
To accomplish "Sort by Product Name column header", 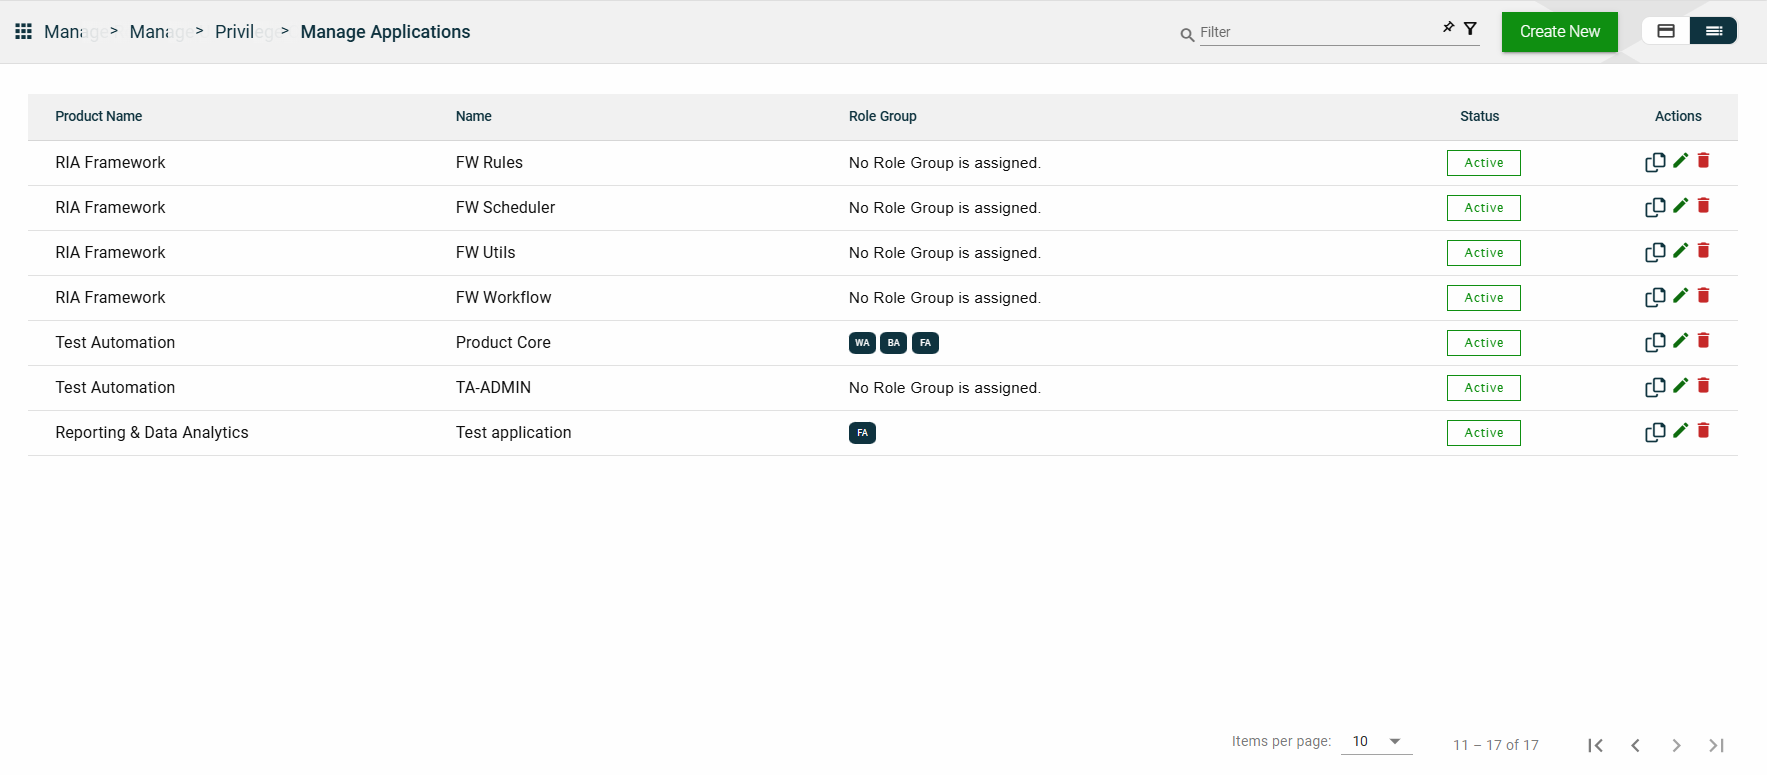I will 98,116.
